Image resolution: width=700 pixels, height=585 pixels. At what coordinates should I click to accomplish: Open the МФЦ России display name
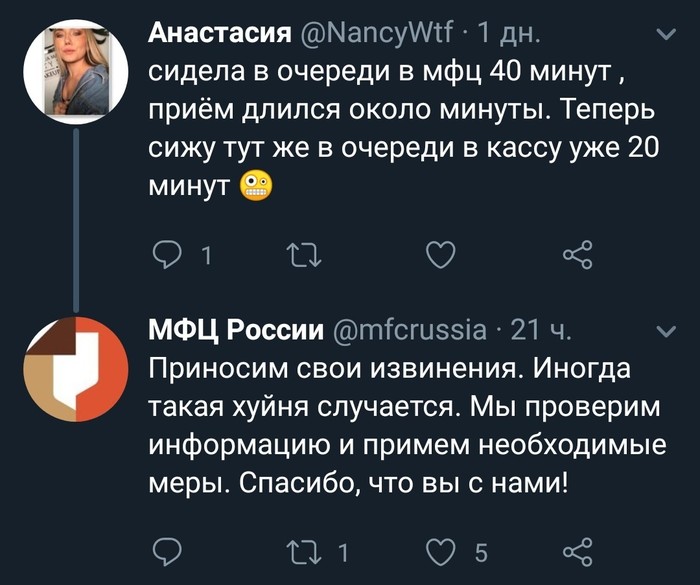tap(236, 330)
